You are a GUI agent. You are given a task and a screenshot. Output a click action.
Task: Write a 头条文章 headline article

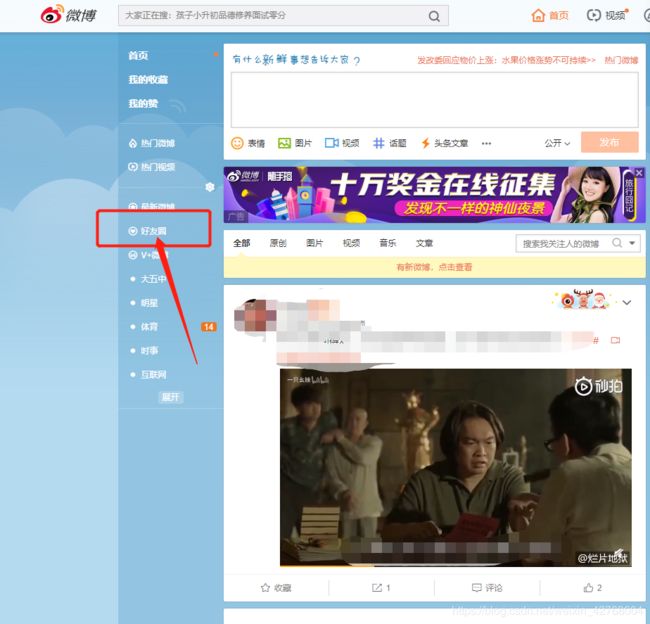point(444,143)
